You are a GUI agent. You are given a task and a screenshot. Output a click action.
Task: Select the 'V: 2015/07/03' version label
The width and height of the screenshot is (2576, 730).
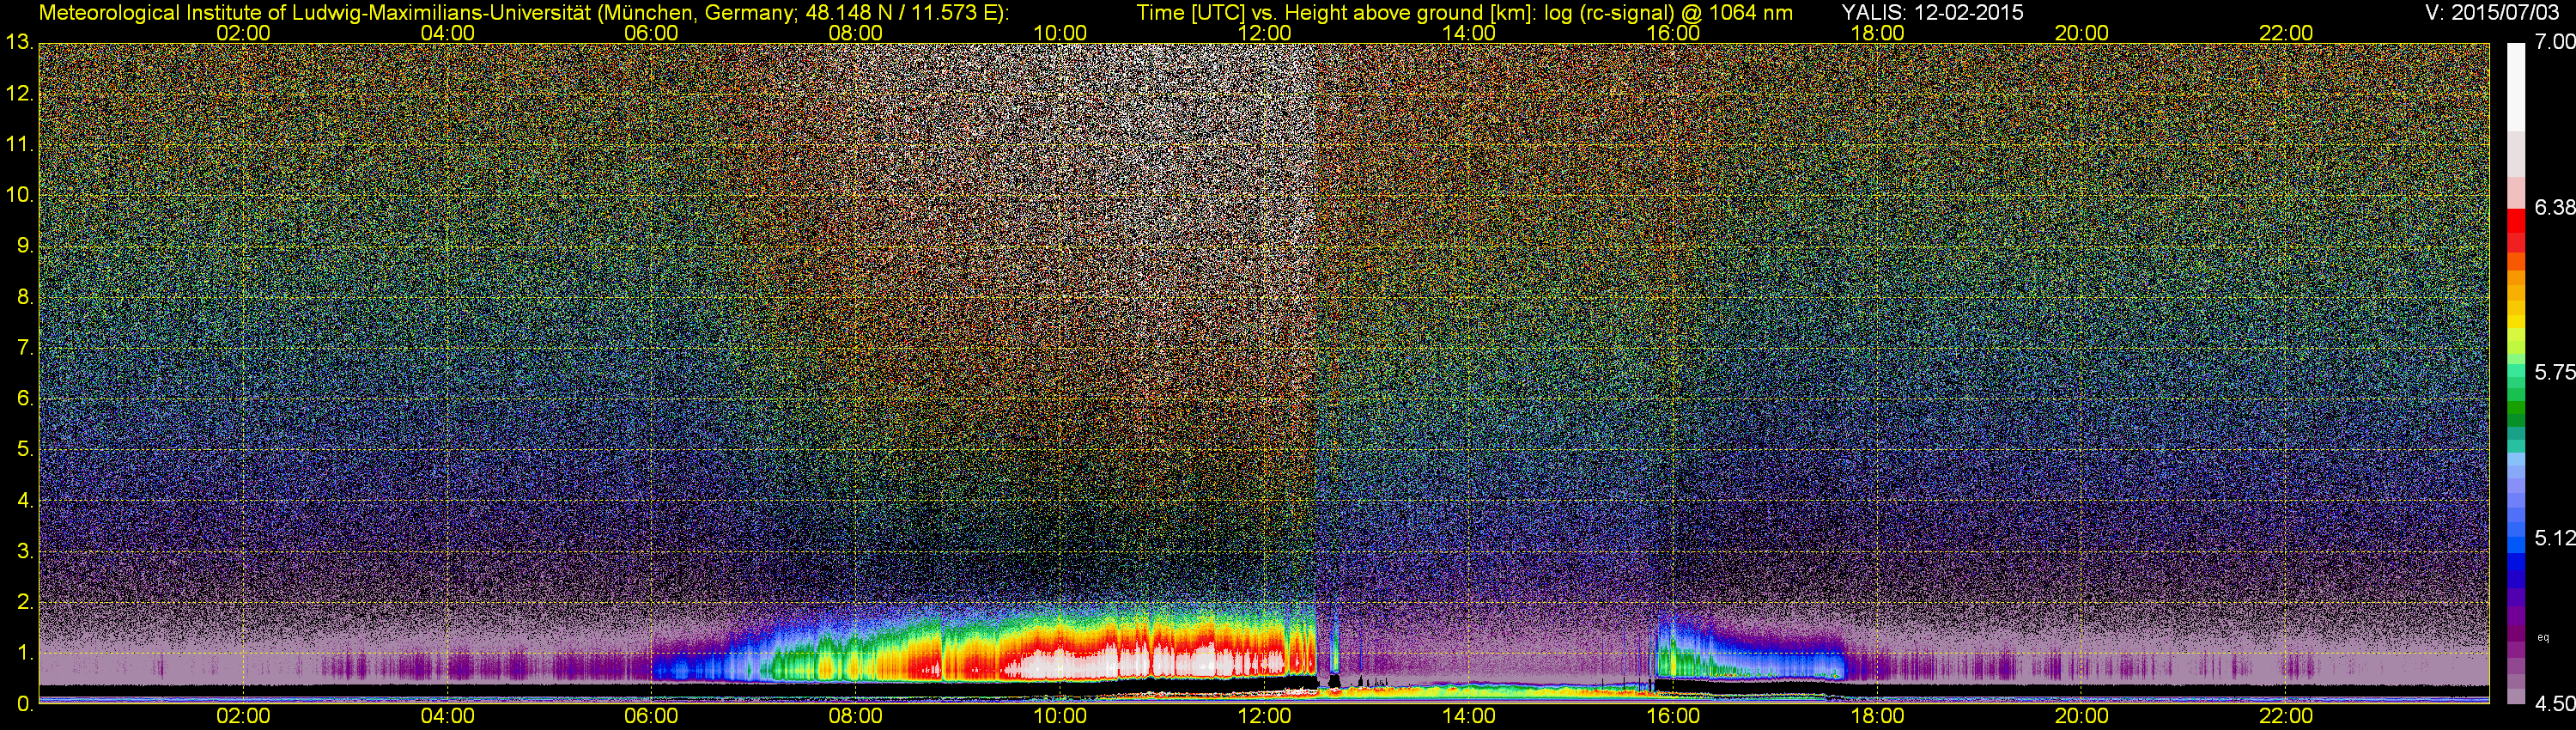pos(2490,13)
